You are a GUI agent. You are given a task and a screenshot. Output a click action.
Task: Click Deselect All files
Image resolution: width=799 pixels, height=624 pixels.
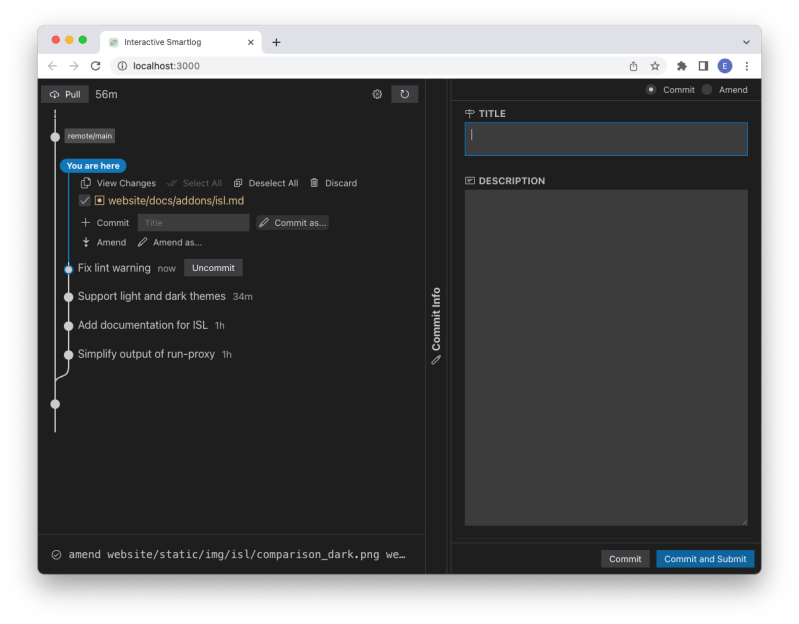coord(266,183)
